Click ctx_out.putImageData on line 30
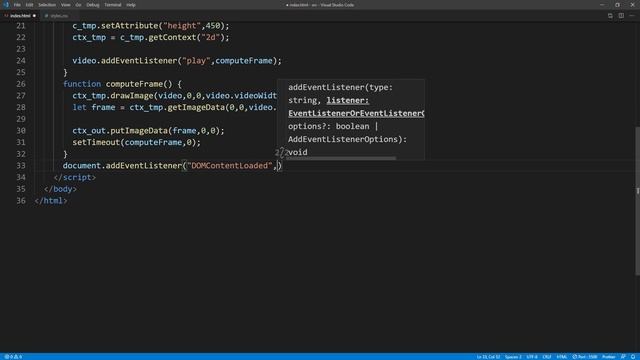 pos(120,131)
